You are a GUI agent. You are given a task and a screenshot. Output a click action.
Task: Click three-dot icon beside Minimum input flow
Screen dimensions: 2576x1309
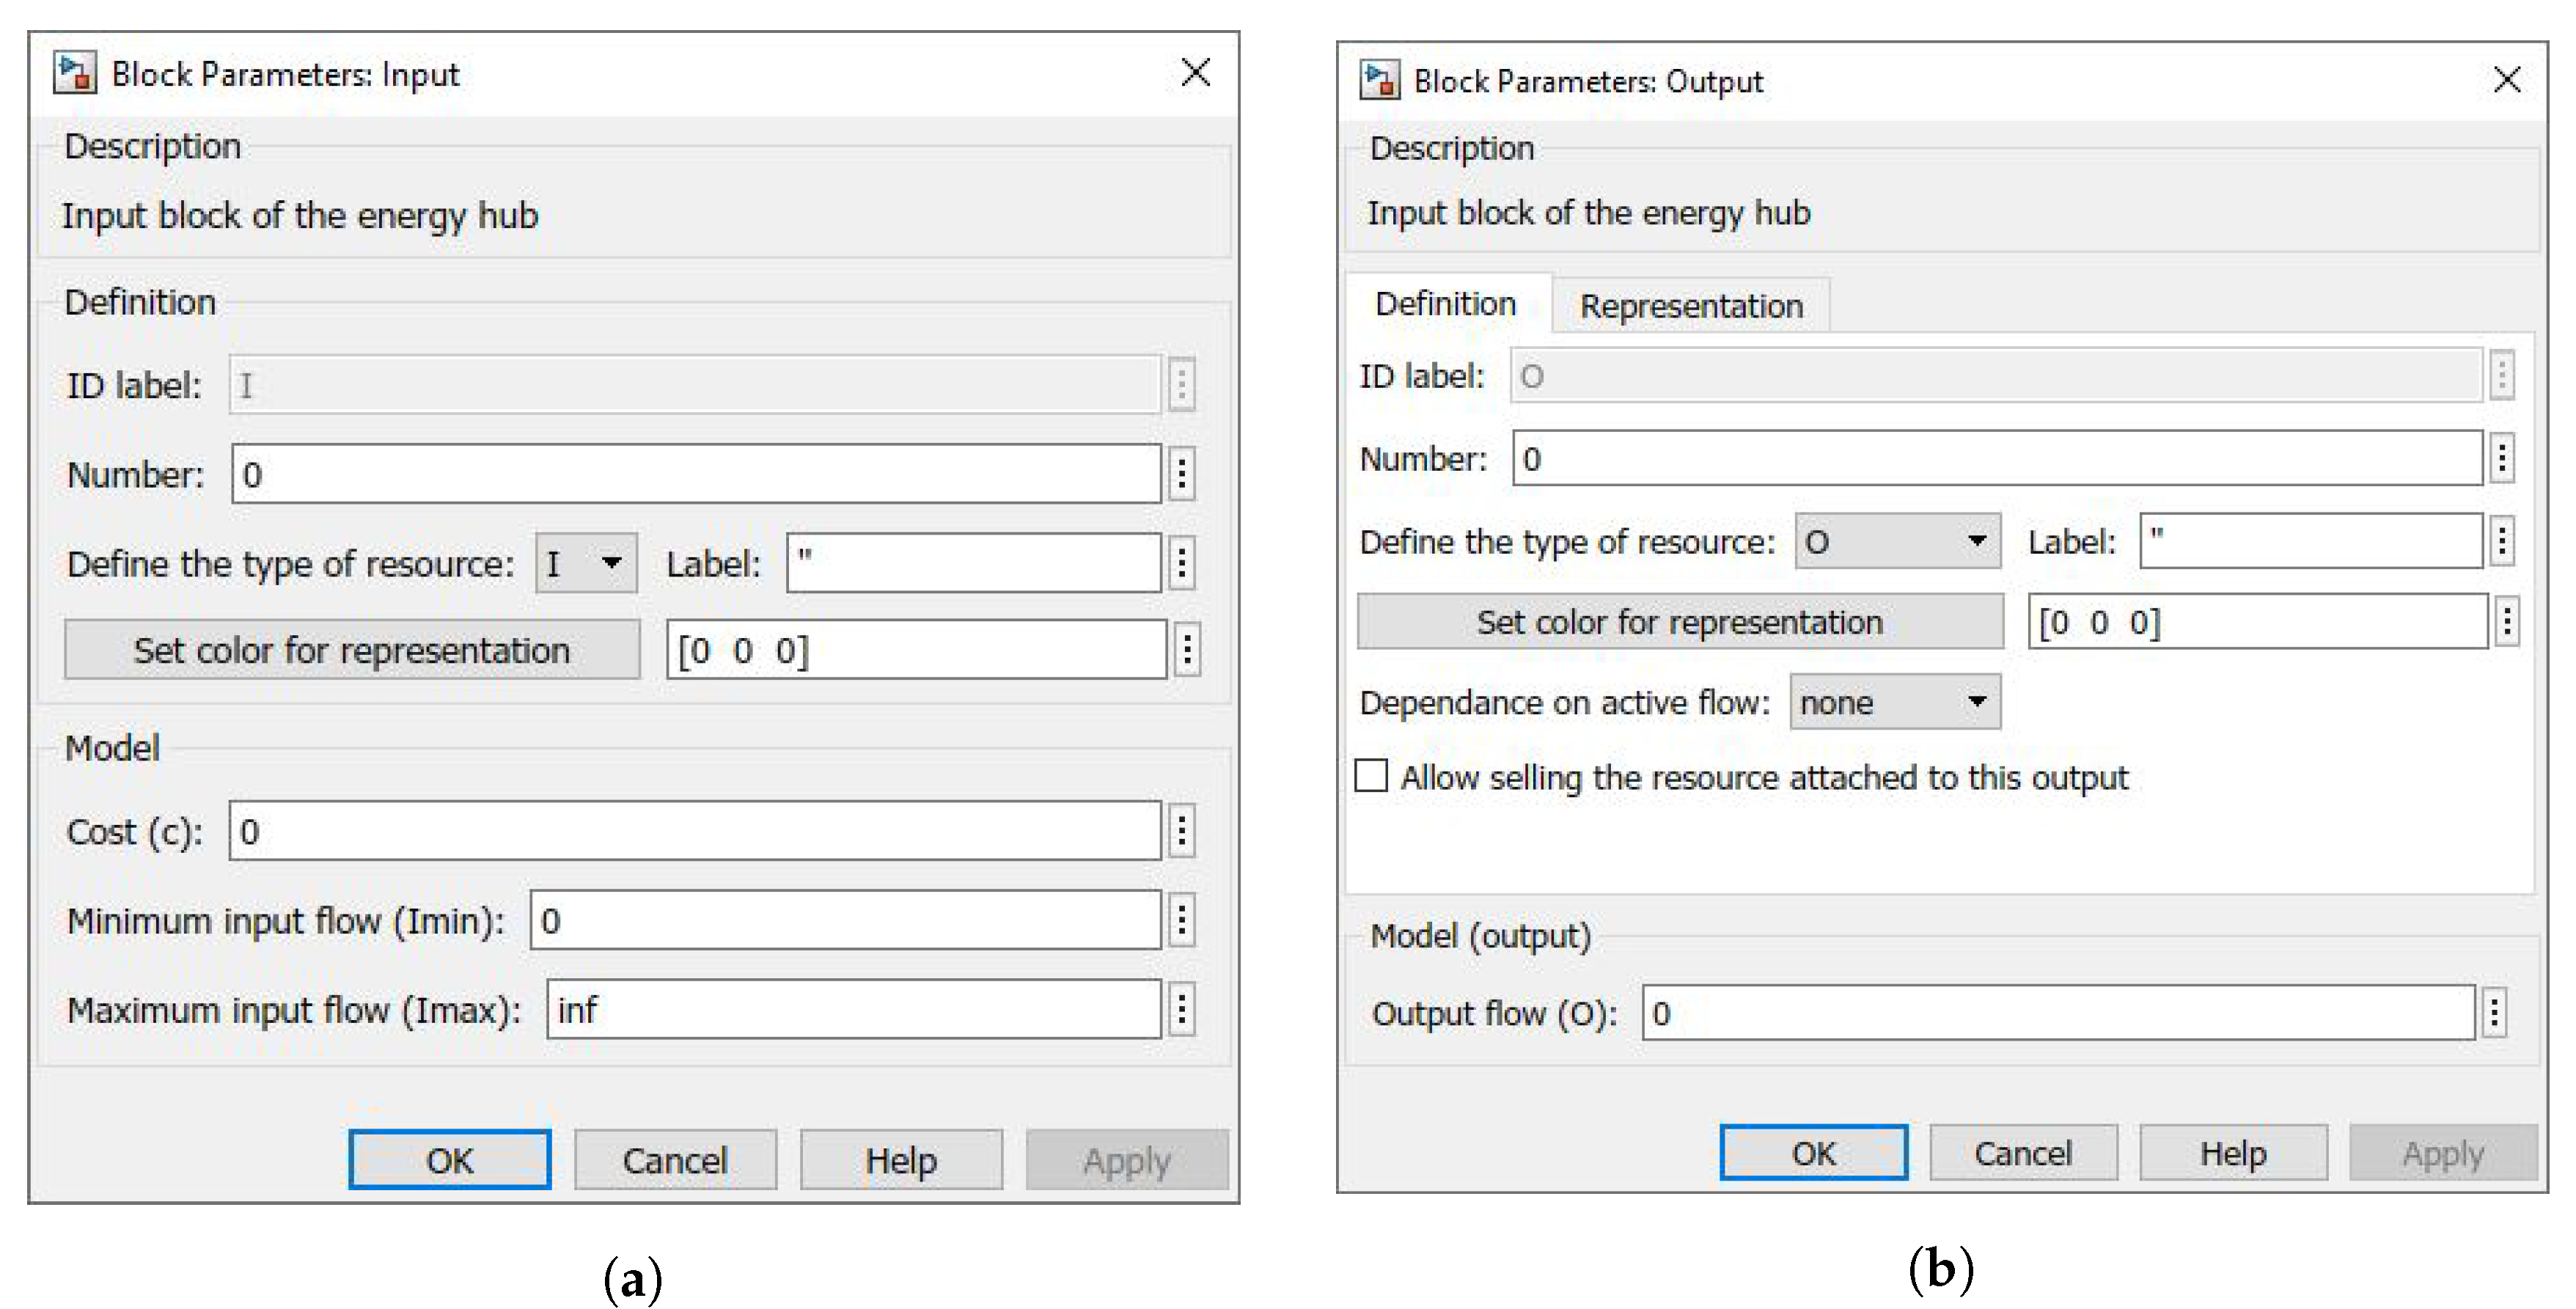(1182, 920)
